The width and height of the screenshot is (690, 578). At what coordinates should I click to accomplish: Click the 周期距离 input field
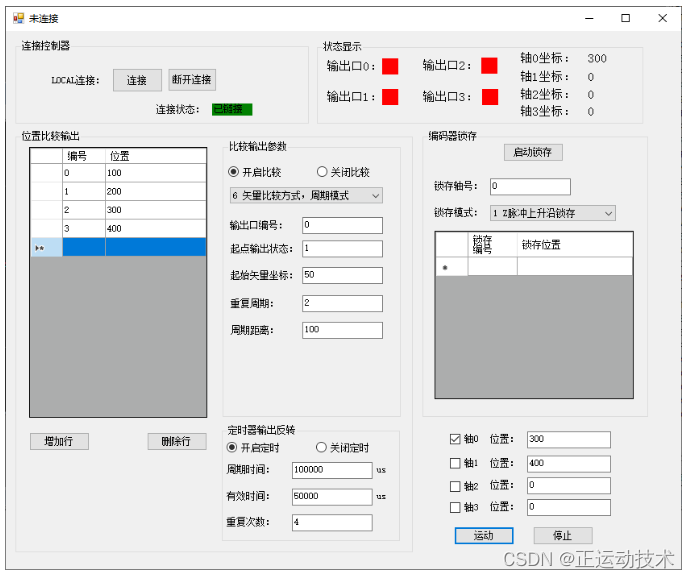point(342,330)
